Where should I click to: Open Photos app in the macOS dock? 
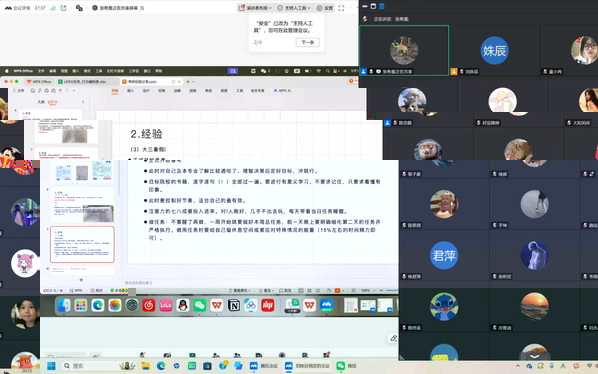pos(115,305)
